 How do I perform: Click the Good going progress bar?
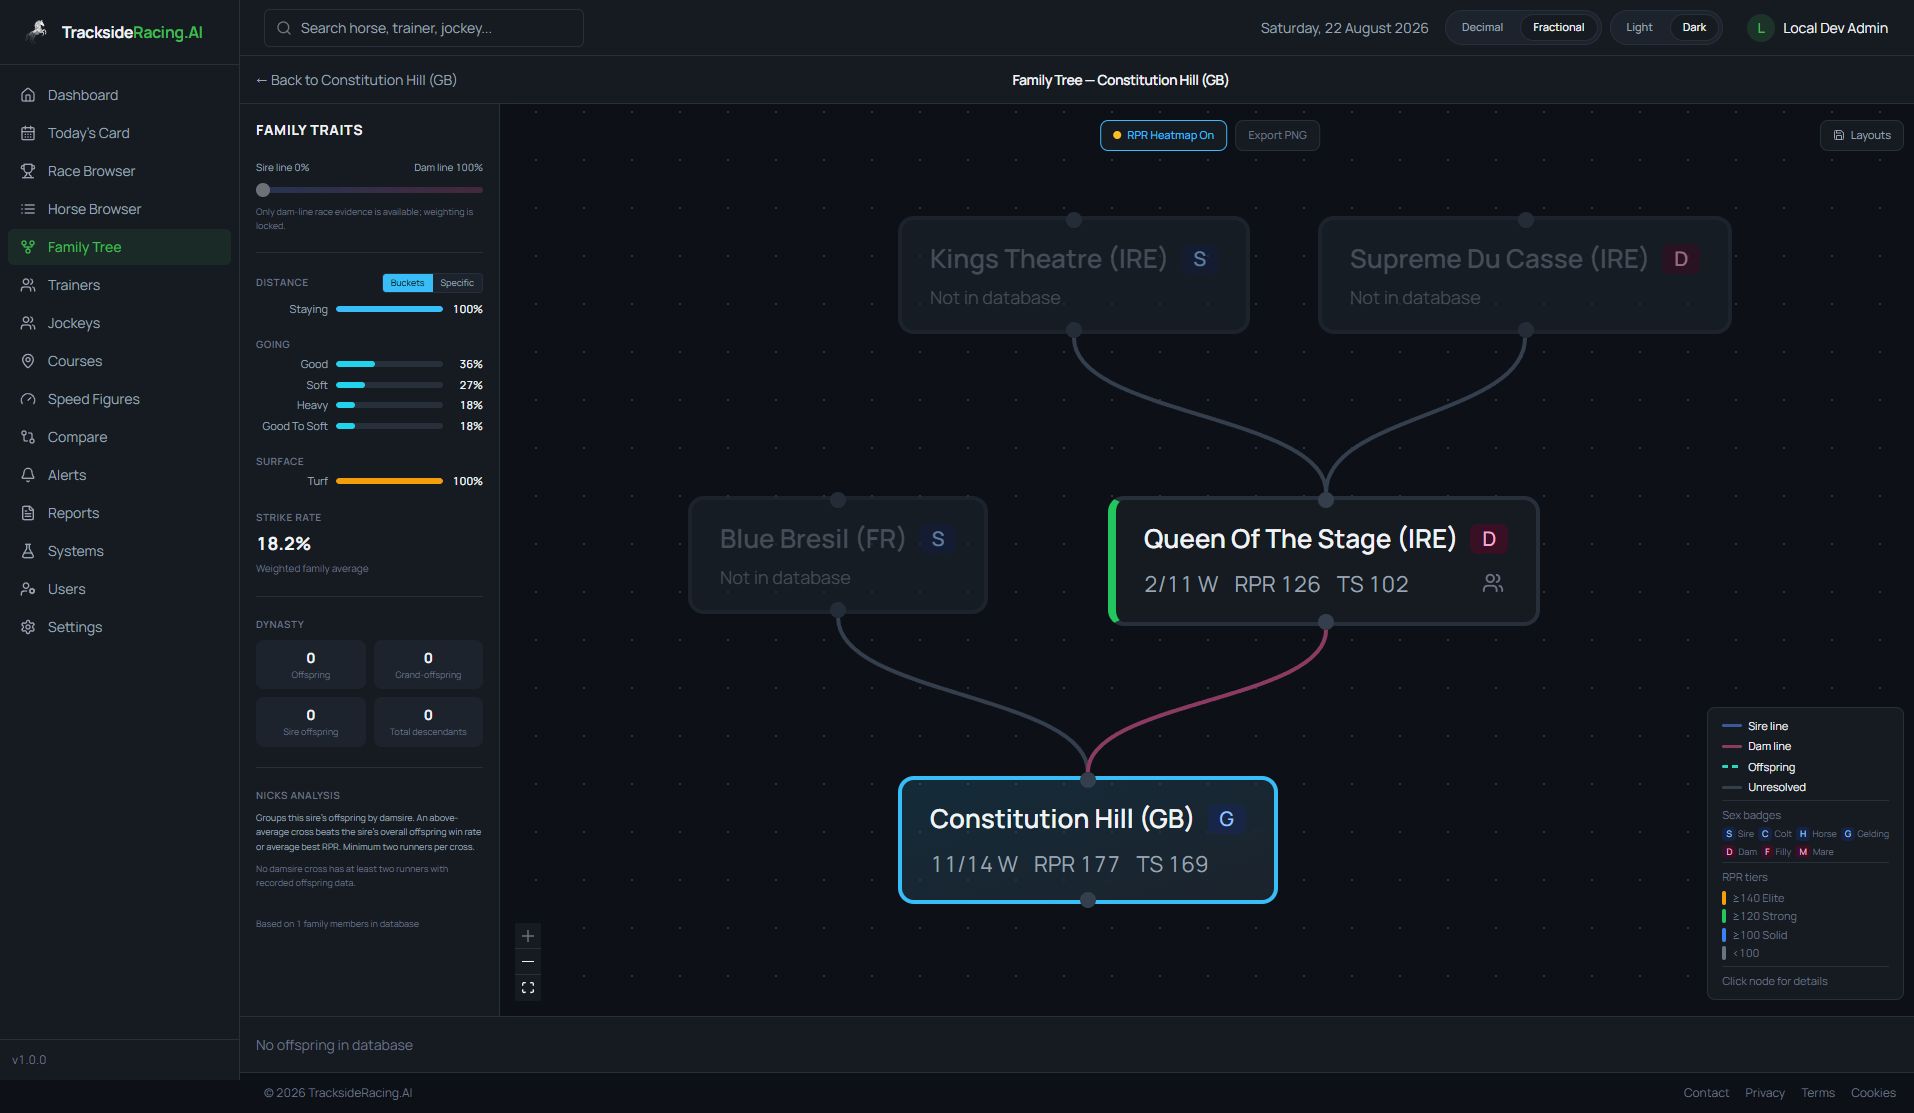click(389, 364)
